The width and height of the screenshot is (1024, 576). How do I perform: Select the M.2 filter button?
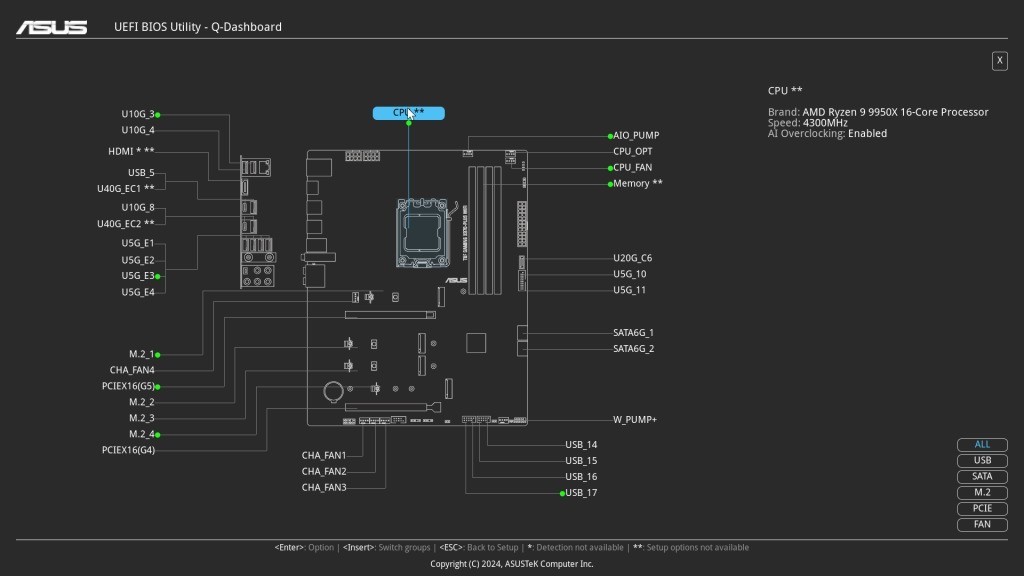982,493
